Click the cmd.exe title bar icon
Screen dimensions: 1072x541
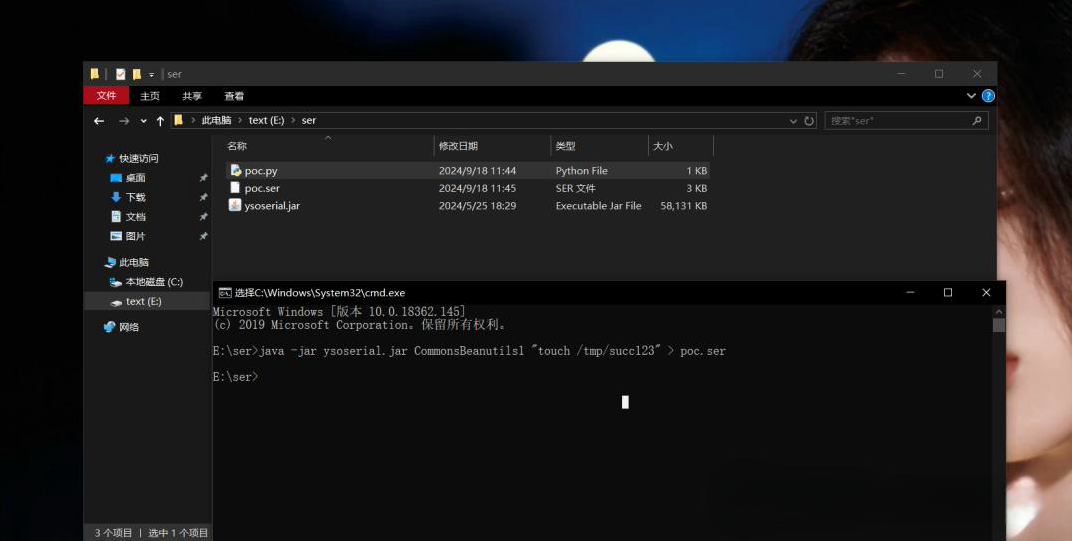(x=225, y=293)
